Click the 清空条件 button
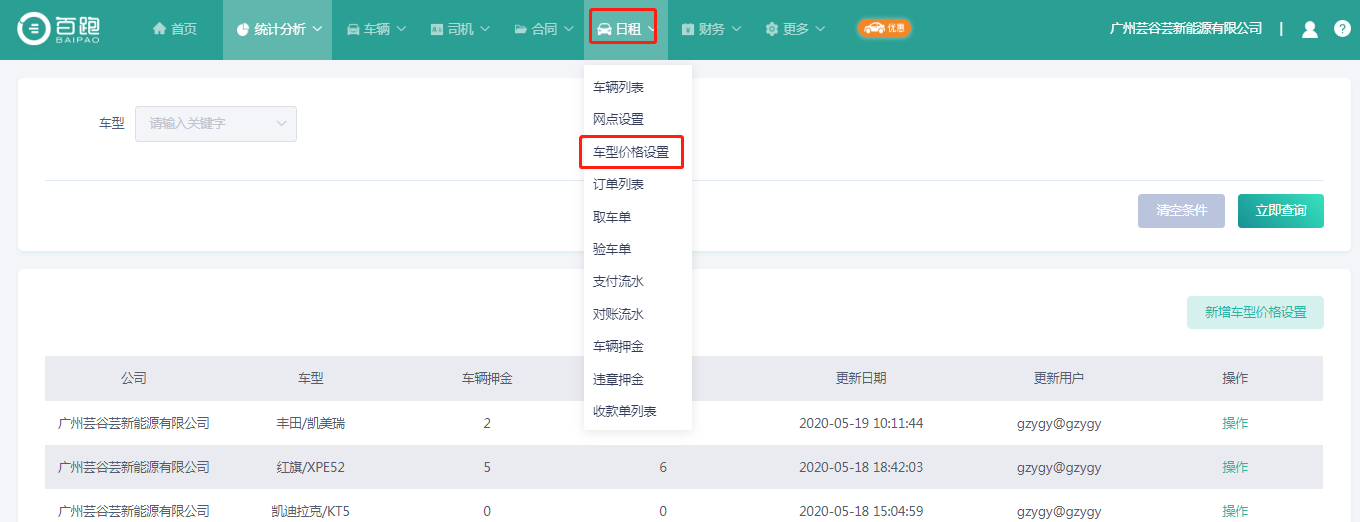The width and height of the screenshot is (1360, 522). [1181, 211]
